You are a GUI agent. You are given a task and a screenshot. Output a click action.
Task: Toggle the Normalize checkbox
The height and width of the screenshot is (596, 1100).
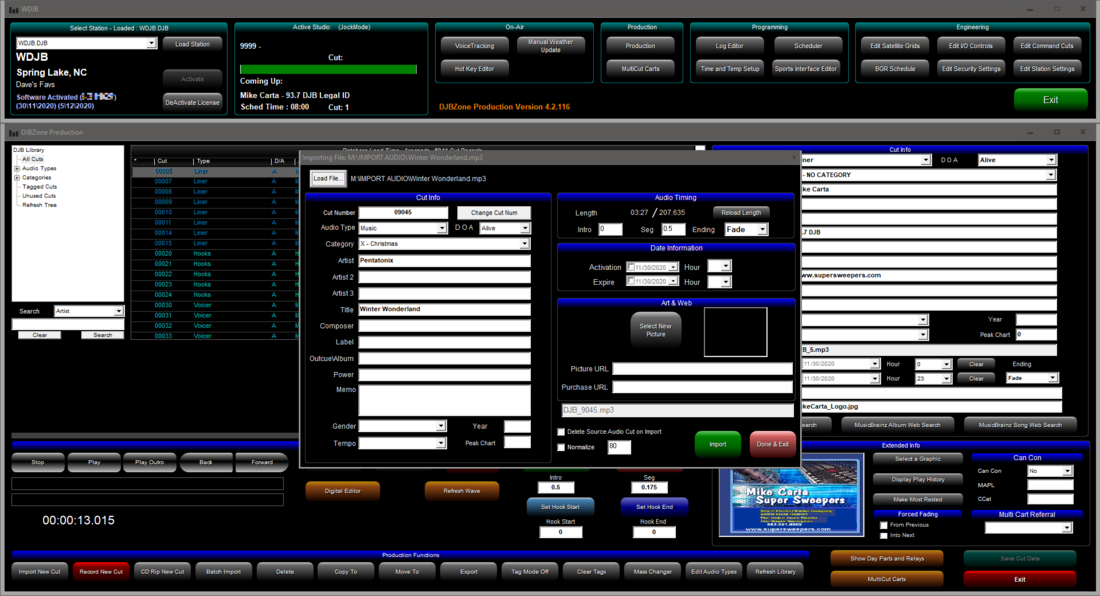[x=561, y=447]
